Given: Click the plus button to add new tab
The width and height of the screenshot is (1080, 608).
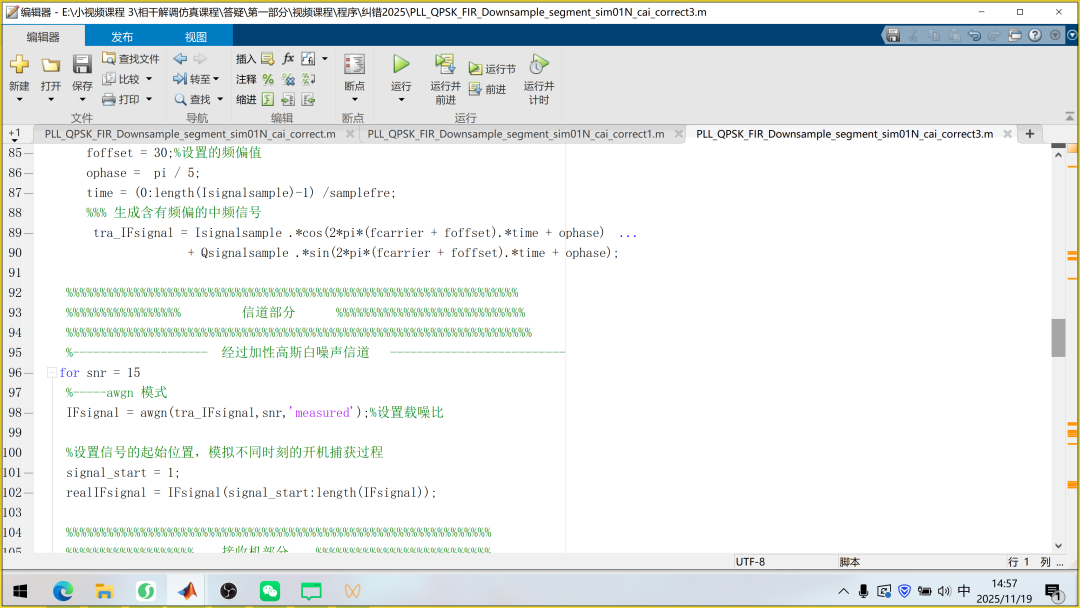Looking at the screenshot, I should click(1029, 134).
